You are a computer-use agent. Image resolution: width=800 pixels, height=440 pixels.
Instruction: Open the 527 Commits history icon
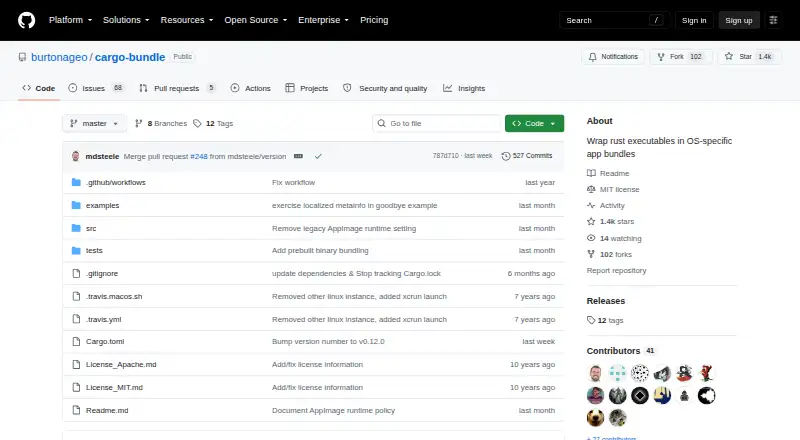pos(506,156)
